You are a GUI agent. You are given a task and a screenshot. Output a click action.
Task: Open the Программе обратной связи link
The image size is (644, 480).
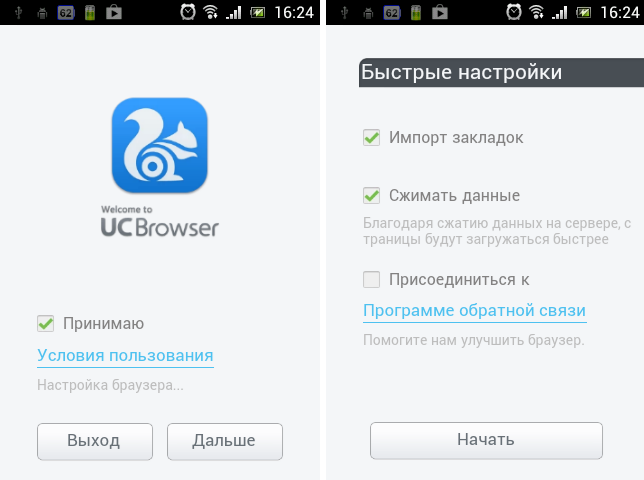(x=474, y=310)
